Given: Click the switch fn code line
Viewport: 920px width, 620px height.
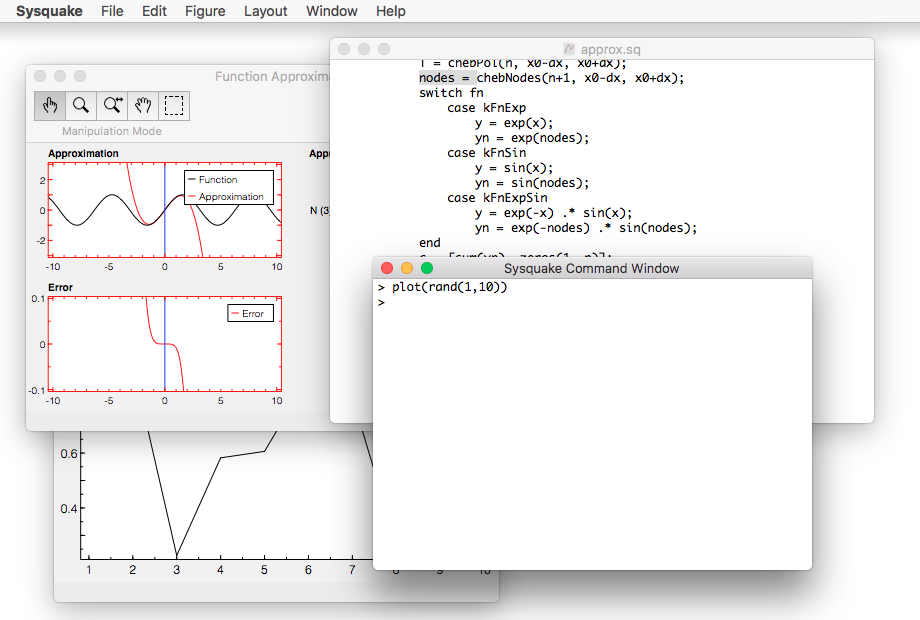Looking at the screenshot, I should point(451,93).
